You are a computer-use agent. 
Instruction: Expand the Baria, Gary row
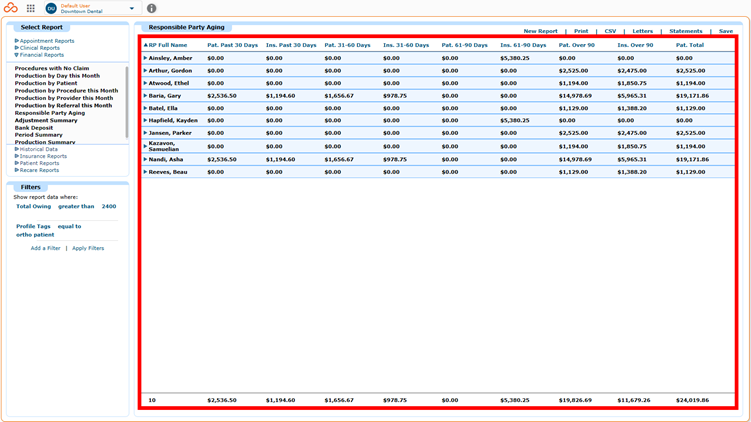click(145, 96)
